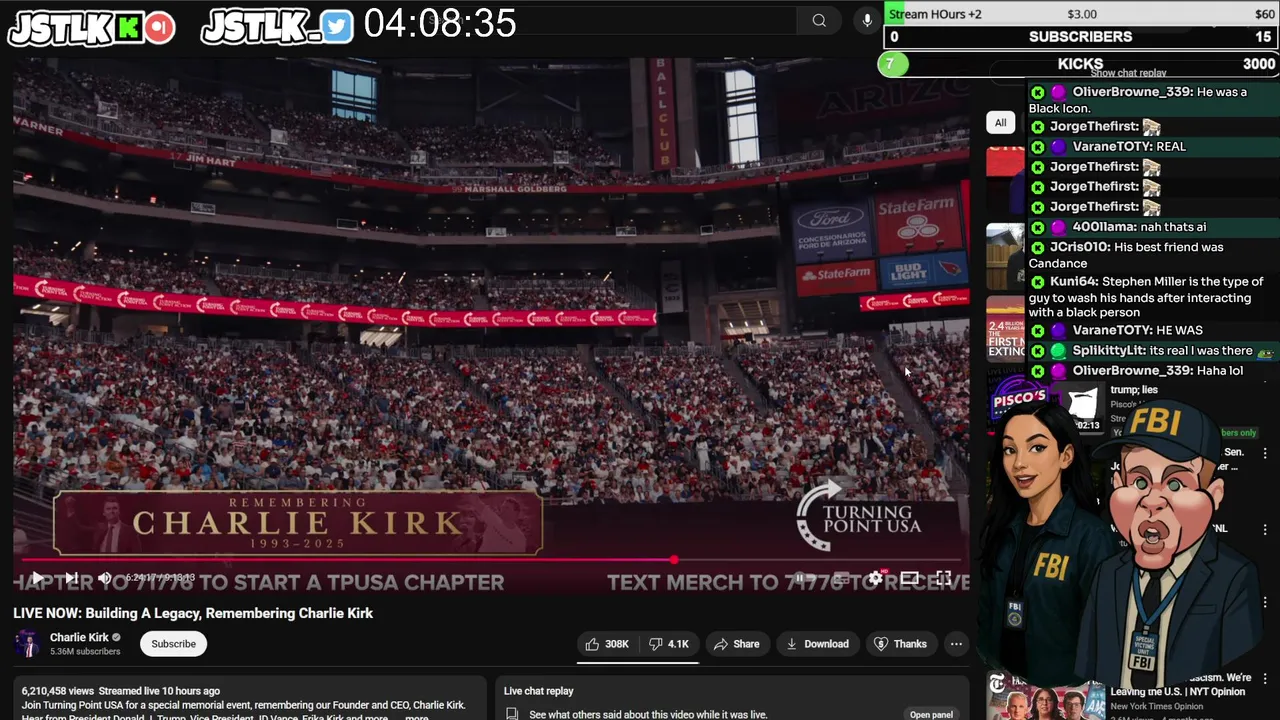Open 'Leaving the U.S. | NYT Opinion' video
The image size is (1280, 720).
1177,692
